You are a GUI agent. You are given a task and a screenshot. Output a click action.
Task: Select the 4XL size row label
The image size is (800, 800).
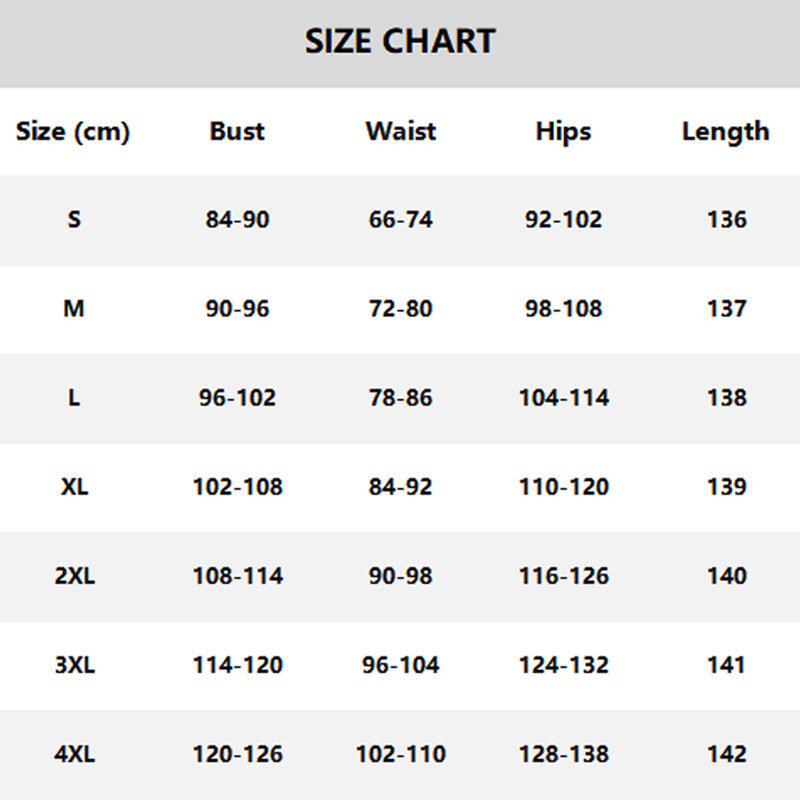pyautogui.click(x=74, y=754)
